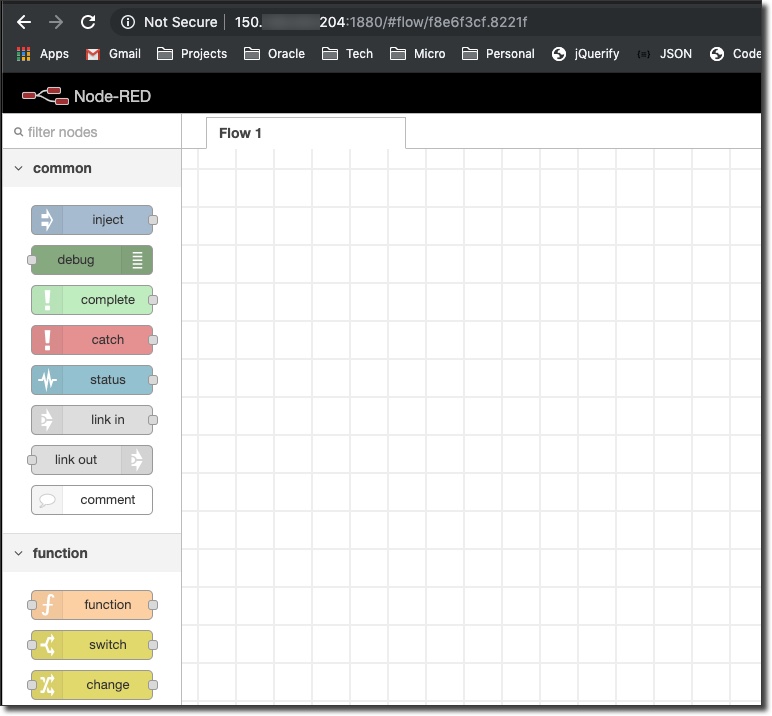Click the catch node exclamation icon

pos(47,340)
